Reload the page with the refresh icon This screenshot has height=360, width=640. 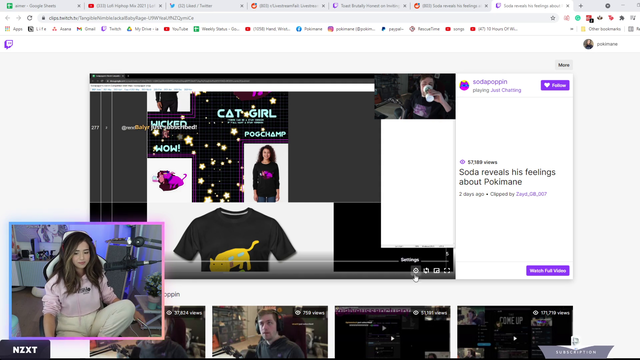point(29,18)
